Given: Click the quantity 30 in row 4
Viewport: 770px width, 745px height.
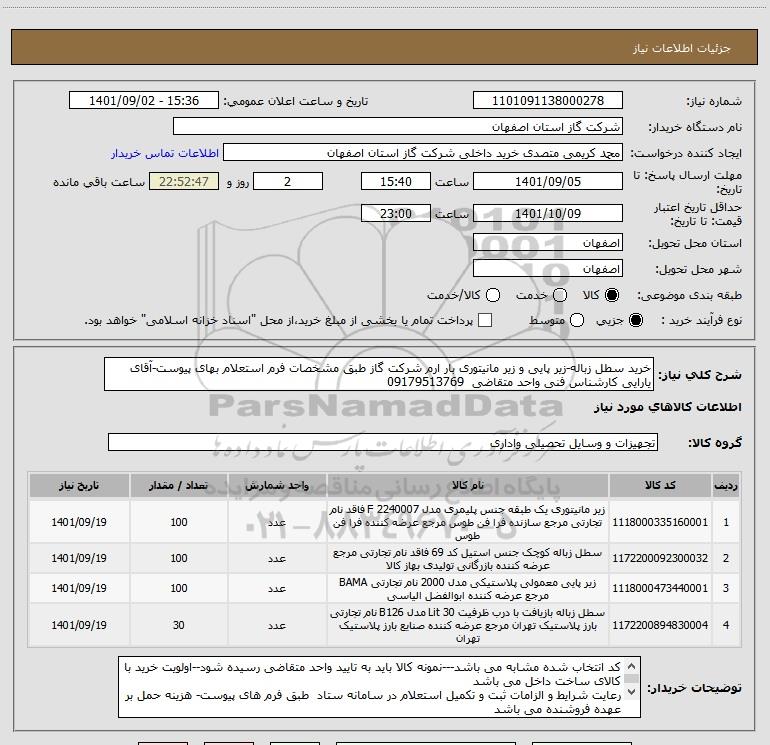Looking at the screenshot, I should (179, 625).
